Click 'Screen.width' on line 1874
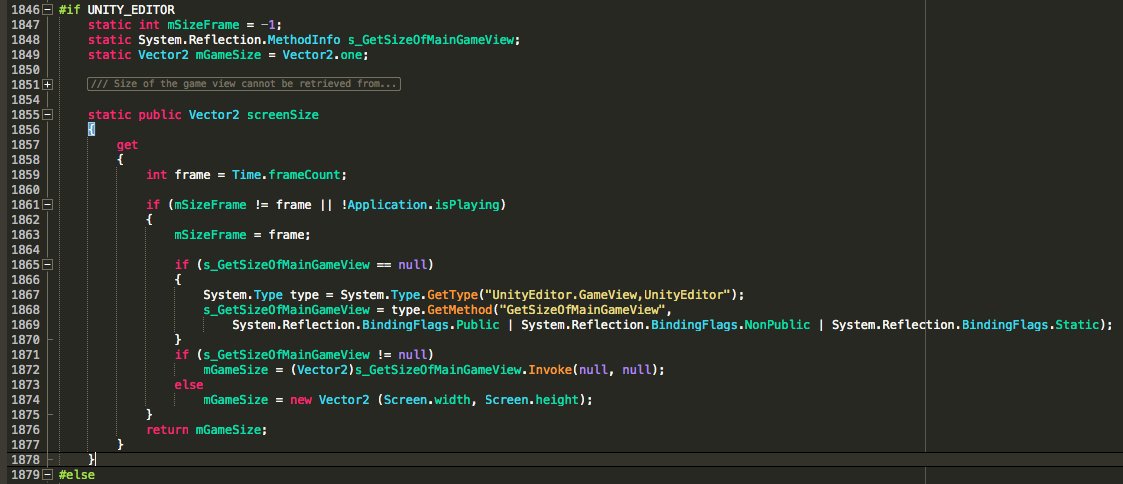Screen dimensions: 1123x484 [427, 400]
